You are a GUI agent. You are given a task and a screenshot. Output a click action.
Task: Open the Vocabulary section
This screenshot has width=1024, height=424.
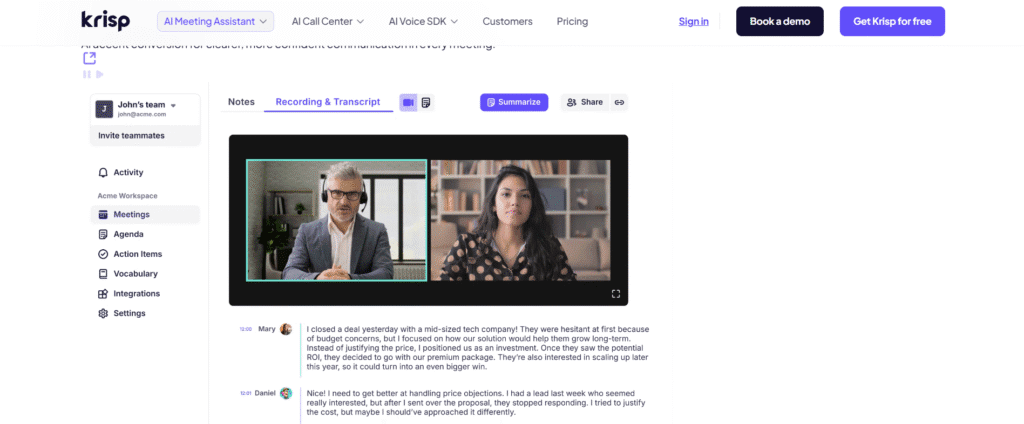click(x=128, y=274)
